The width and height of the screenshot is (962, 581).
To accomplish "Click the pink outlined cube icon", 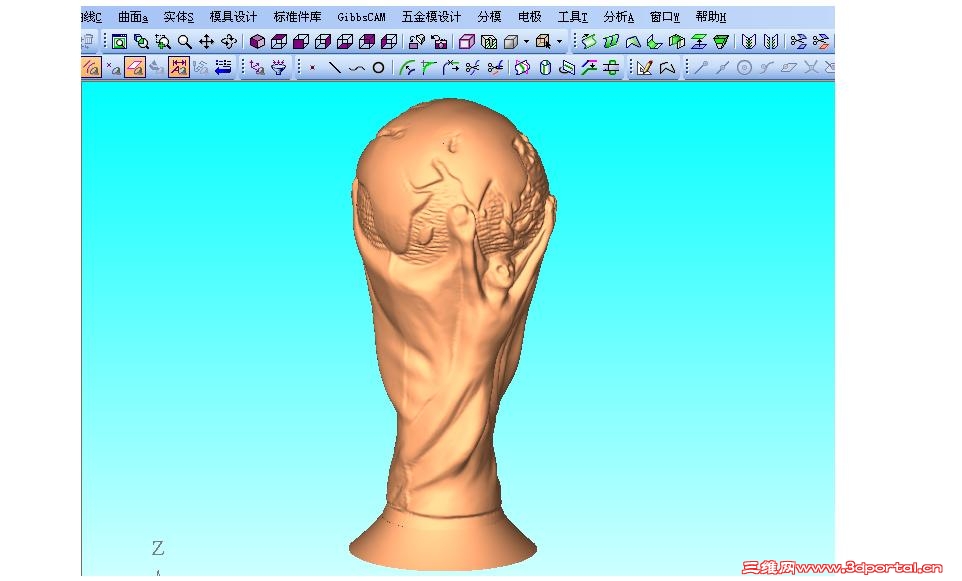I will pyautogui.click(x=467, y=42).
